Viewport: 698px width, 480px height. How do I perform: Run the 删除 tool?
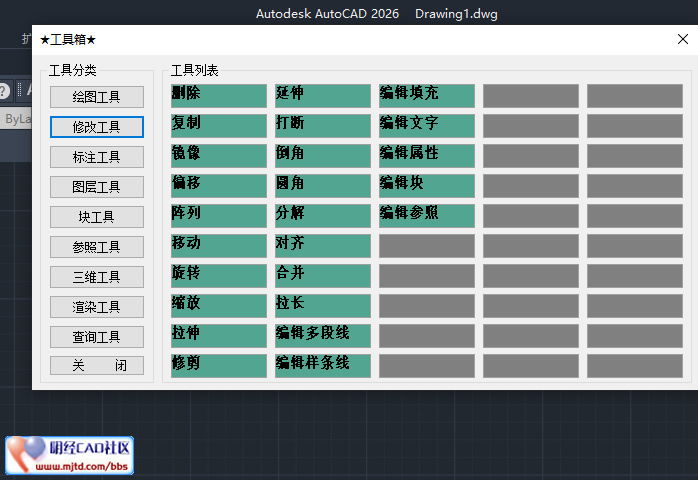coord(219,96)
